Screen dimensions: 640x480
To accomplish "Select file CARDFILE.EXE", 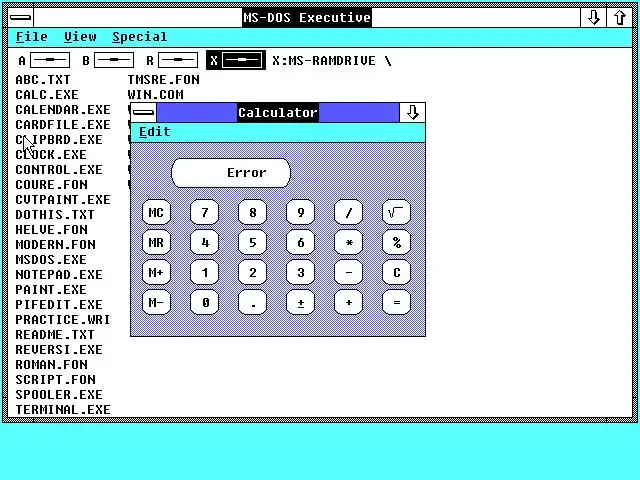I will pyautogui.click(x=63, y=124).
